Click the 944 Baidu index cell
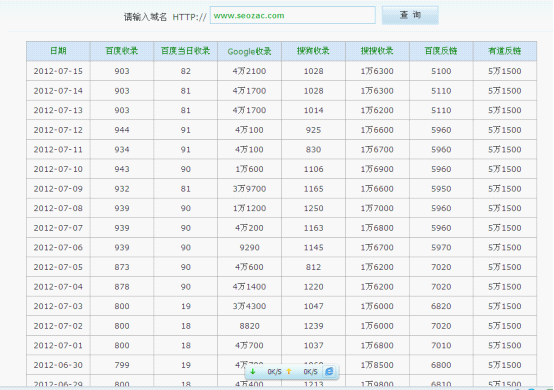The width and height of the screenshot is (554, 390). pyautogui.click(x=122, y=130)
